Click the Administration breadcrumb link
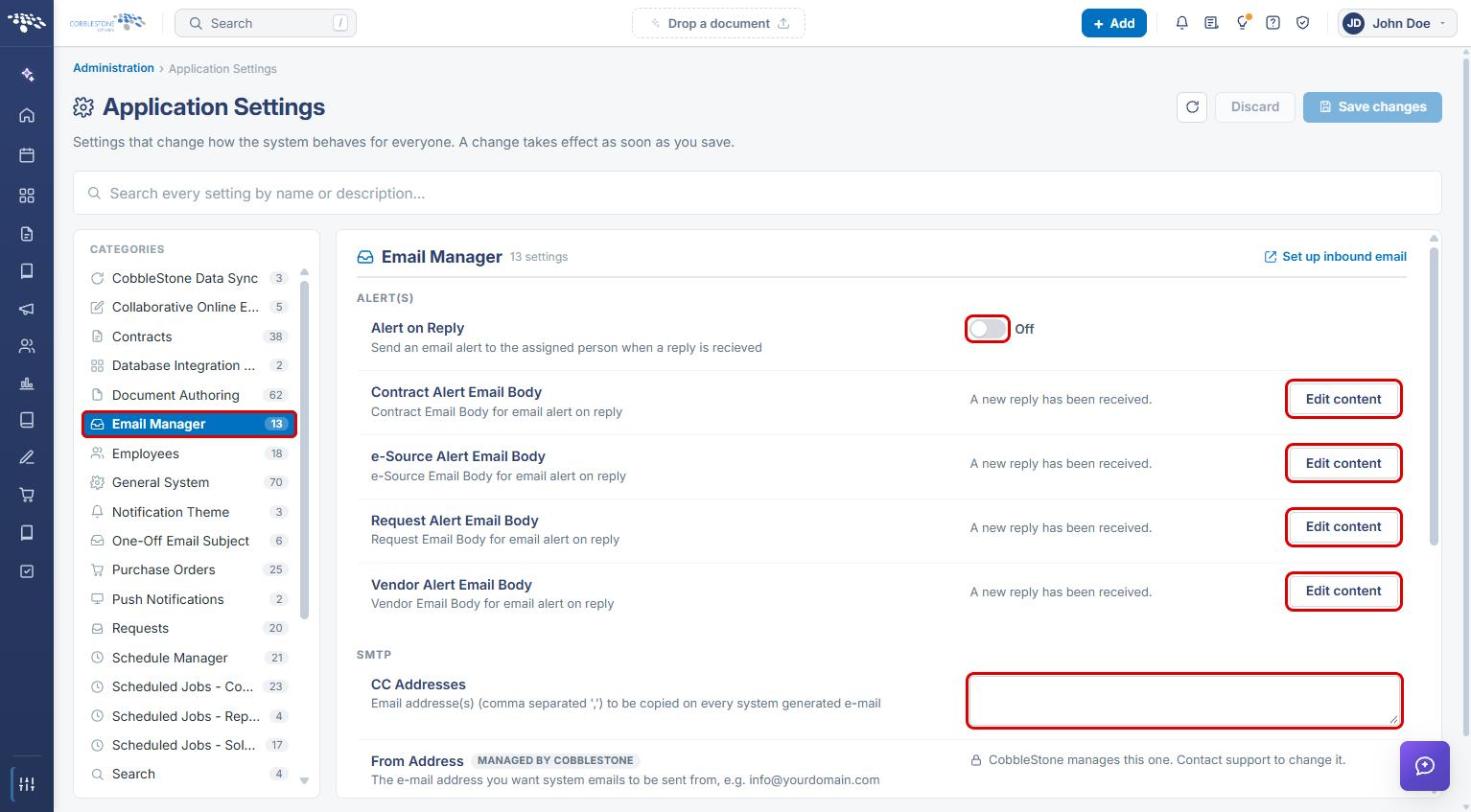 point(113,68)
